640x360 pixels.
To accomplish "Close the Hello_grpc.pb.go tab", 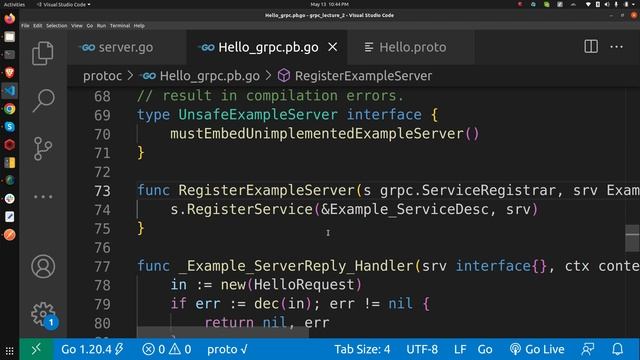I will (x=333, y=47).
